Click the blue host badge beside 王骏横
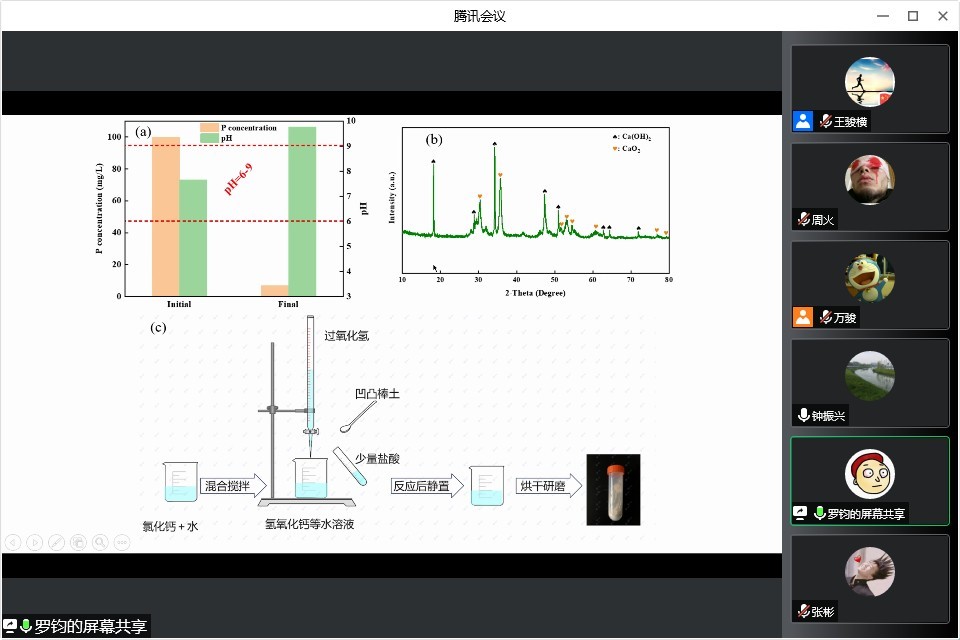960x640 pixels. (802, 121)
